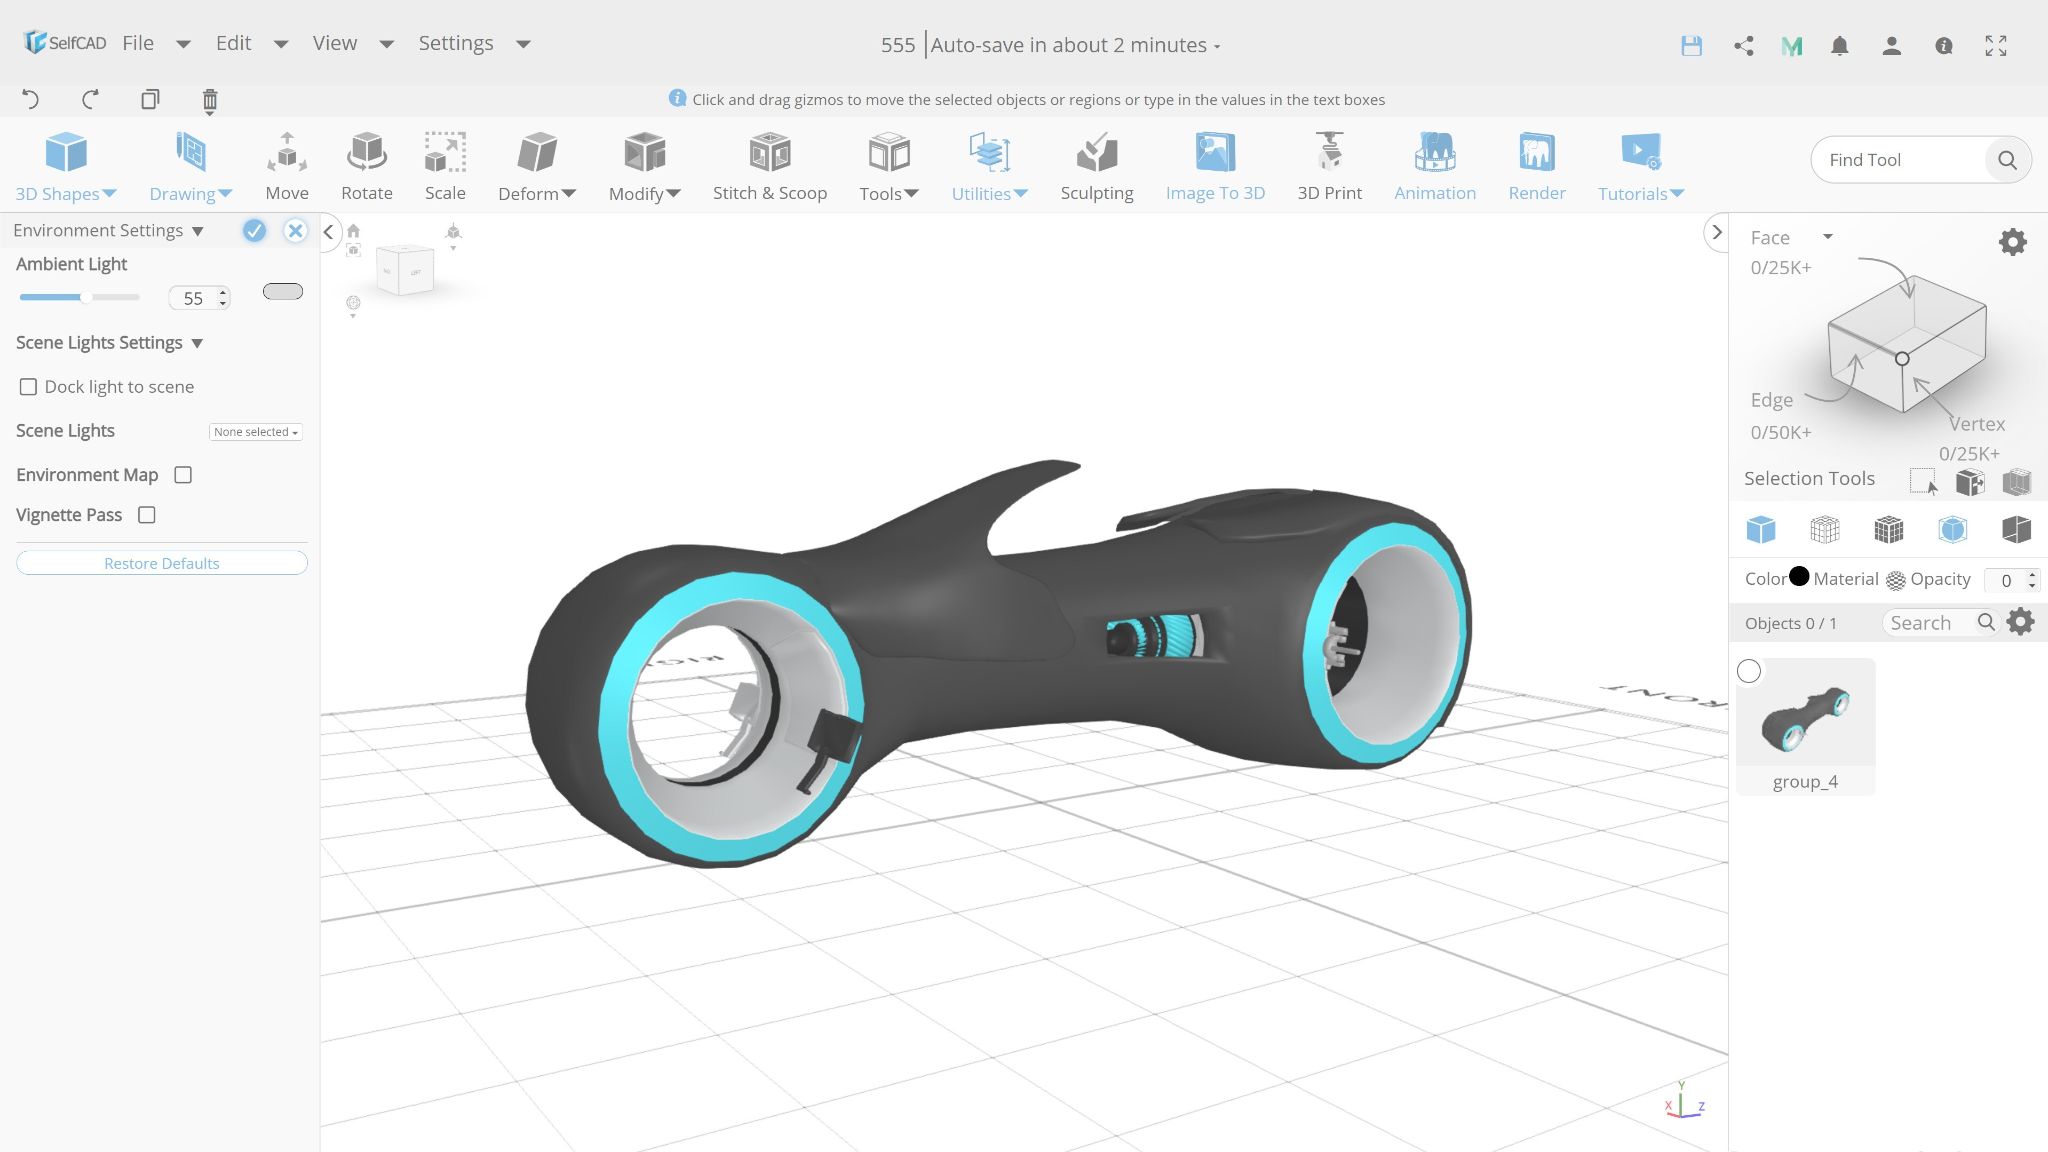Click the undo arrow icon
The height and width of the screenshot is (1152, 2048).
[31, 99]
